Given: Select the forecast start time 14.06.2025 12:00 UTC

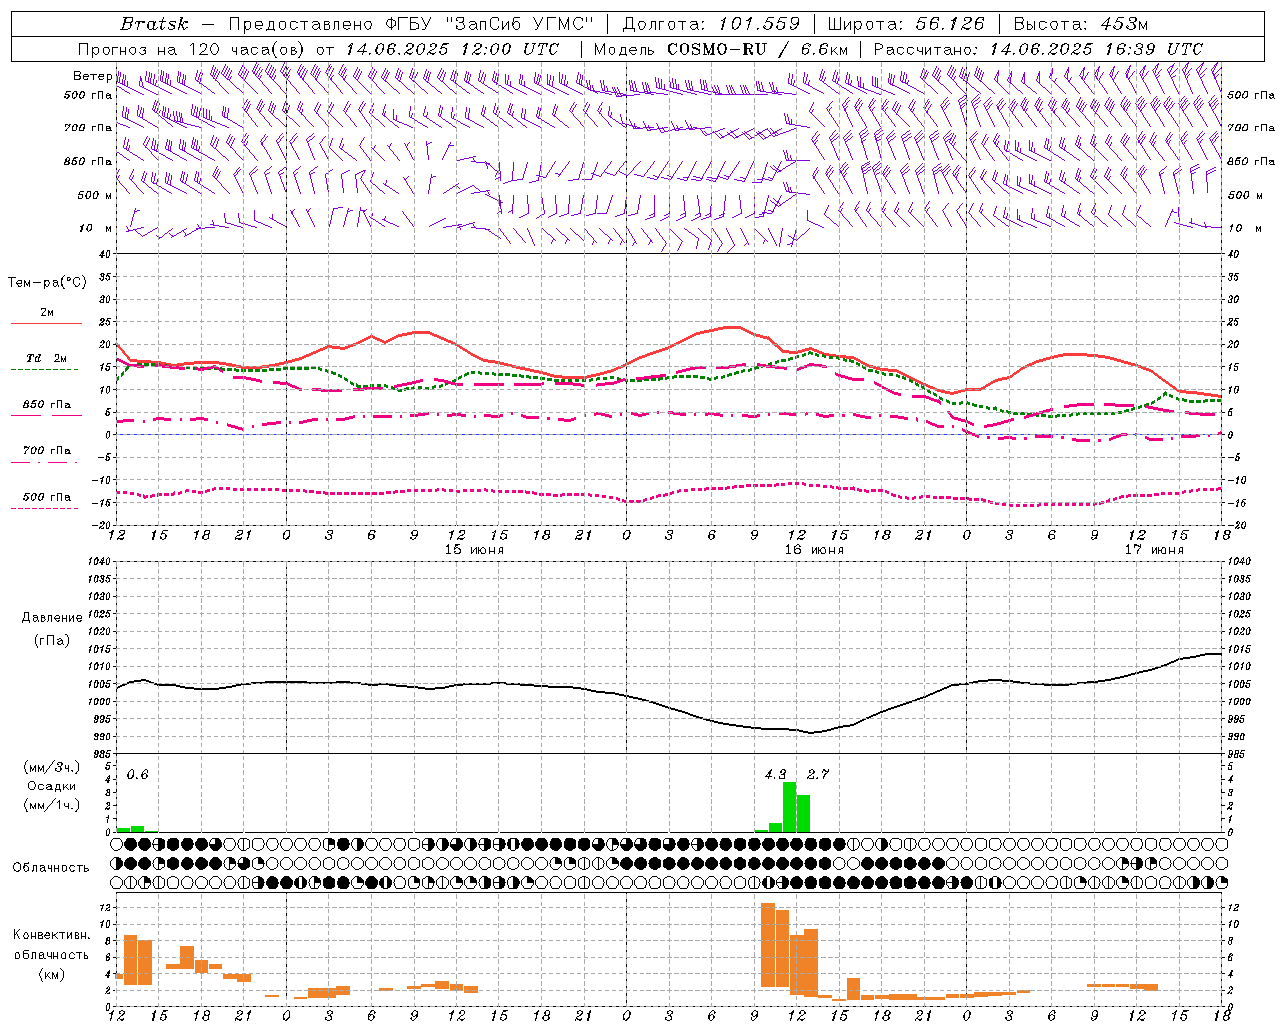Looking at the screenshot, I should 452,49.
